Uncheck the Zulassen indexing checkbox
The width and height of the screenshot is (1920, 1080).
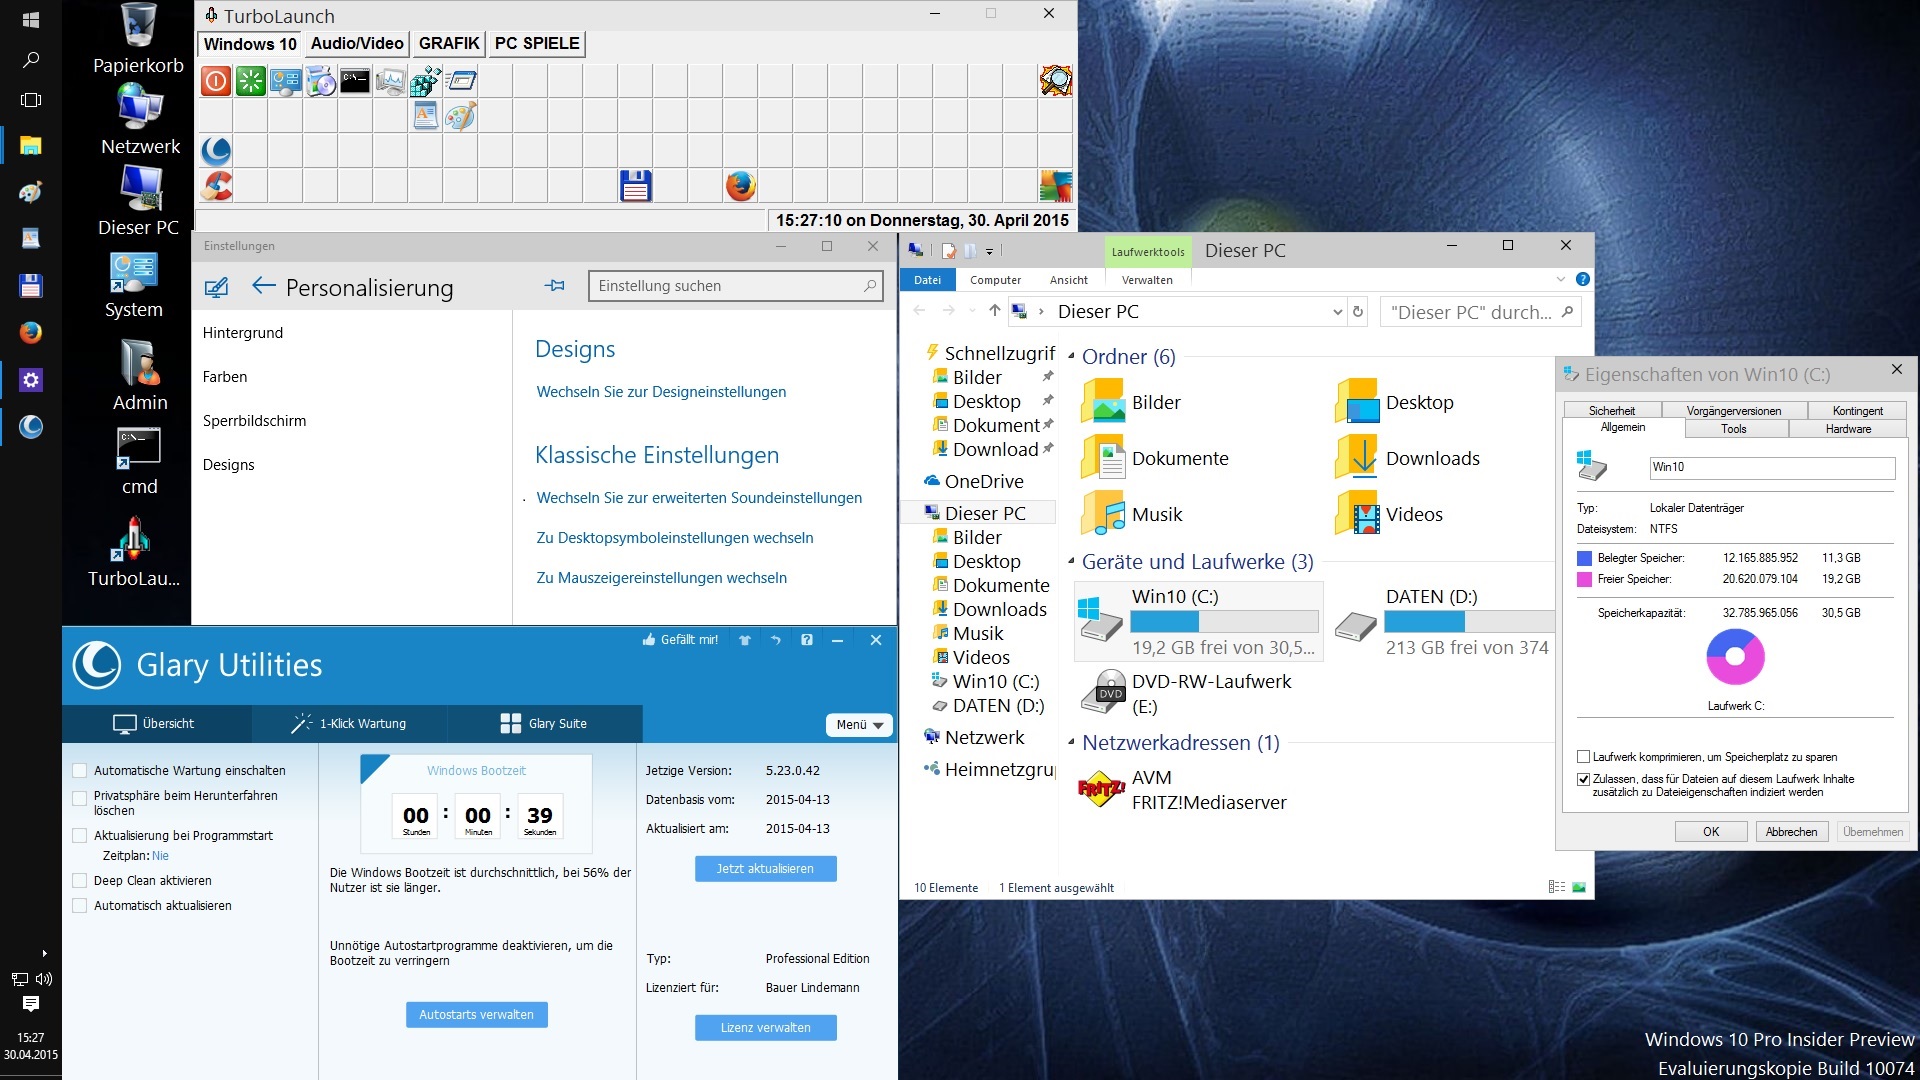coord(1583,779)
